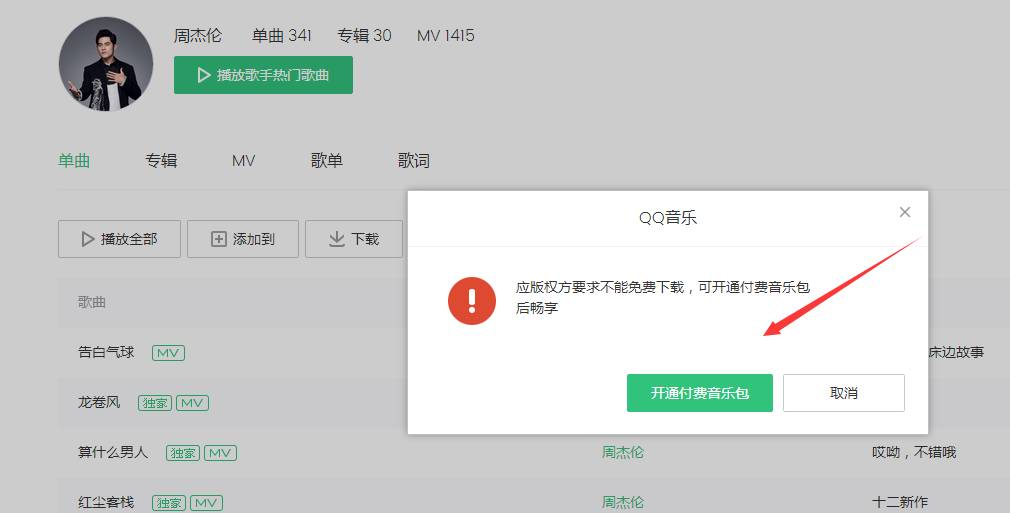Click the play icon in 播放歌手热门歌曲
This screenshot has height=513, width=1010.
point(204,75)
